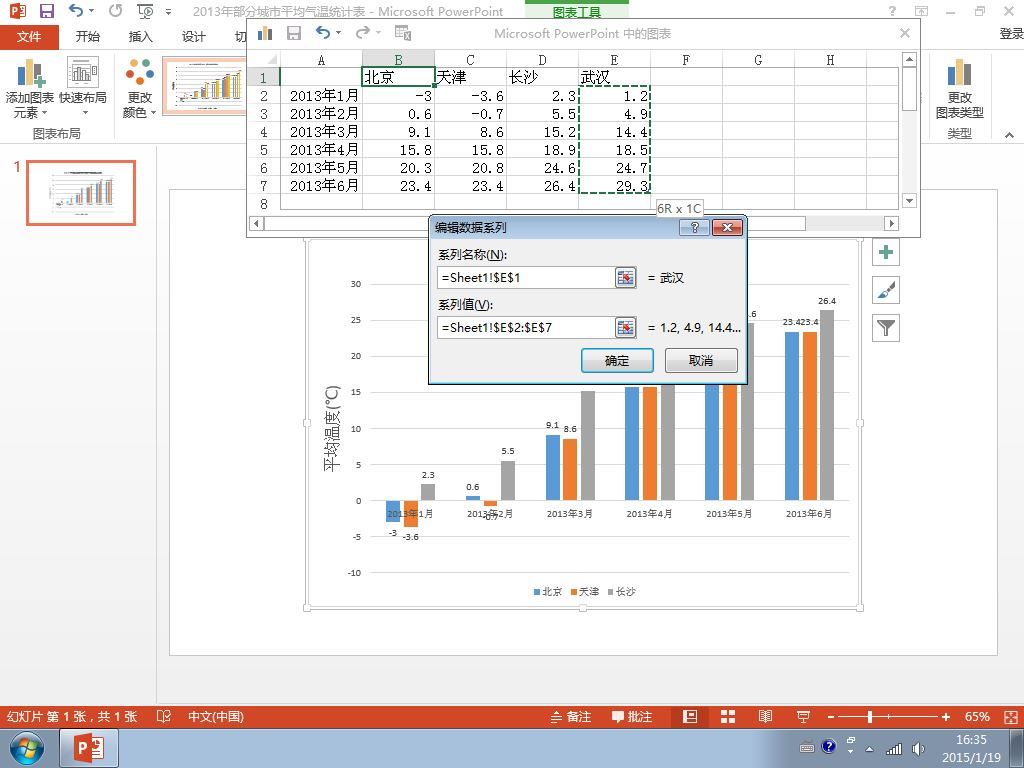1024x768 pixels.
Task: Close the 编辑数据系列 dialog
Action: pos(727,227)
